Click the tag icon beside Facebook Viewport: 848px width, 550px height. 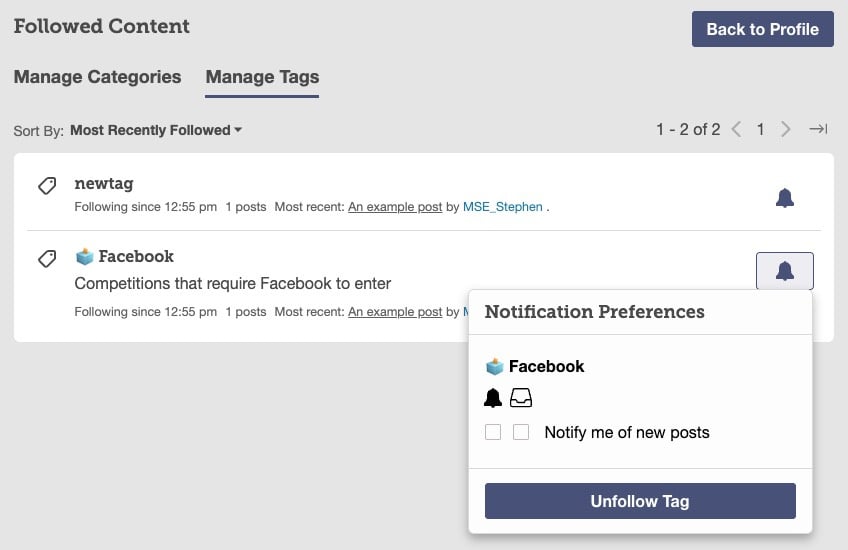(x=46, y=259)
